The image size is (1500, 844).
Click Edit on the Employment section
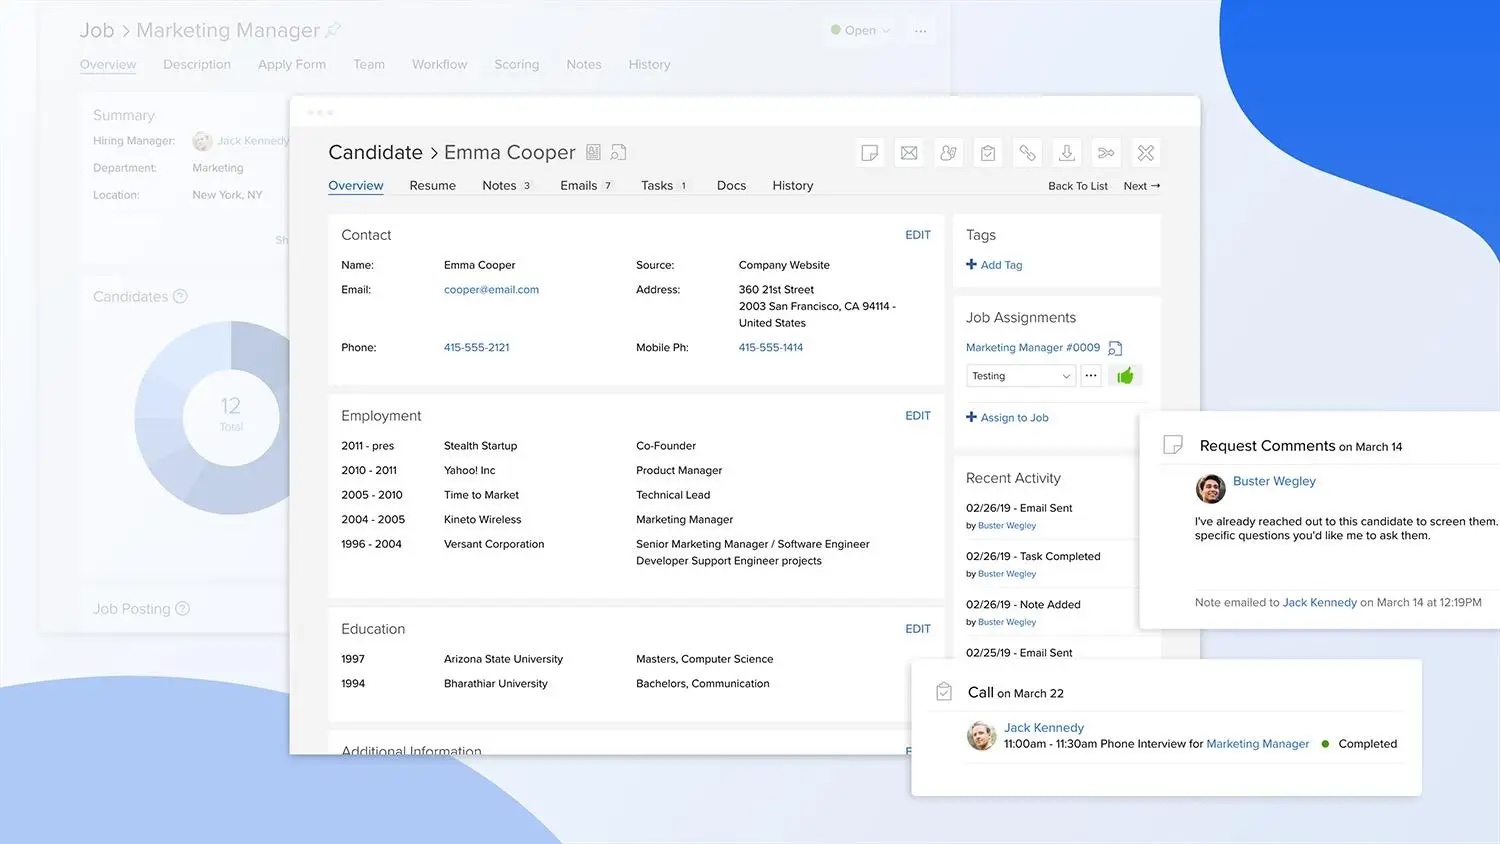tap(917, 415)
